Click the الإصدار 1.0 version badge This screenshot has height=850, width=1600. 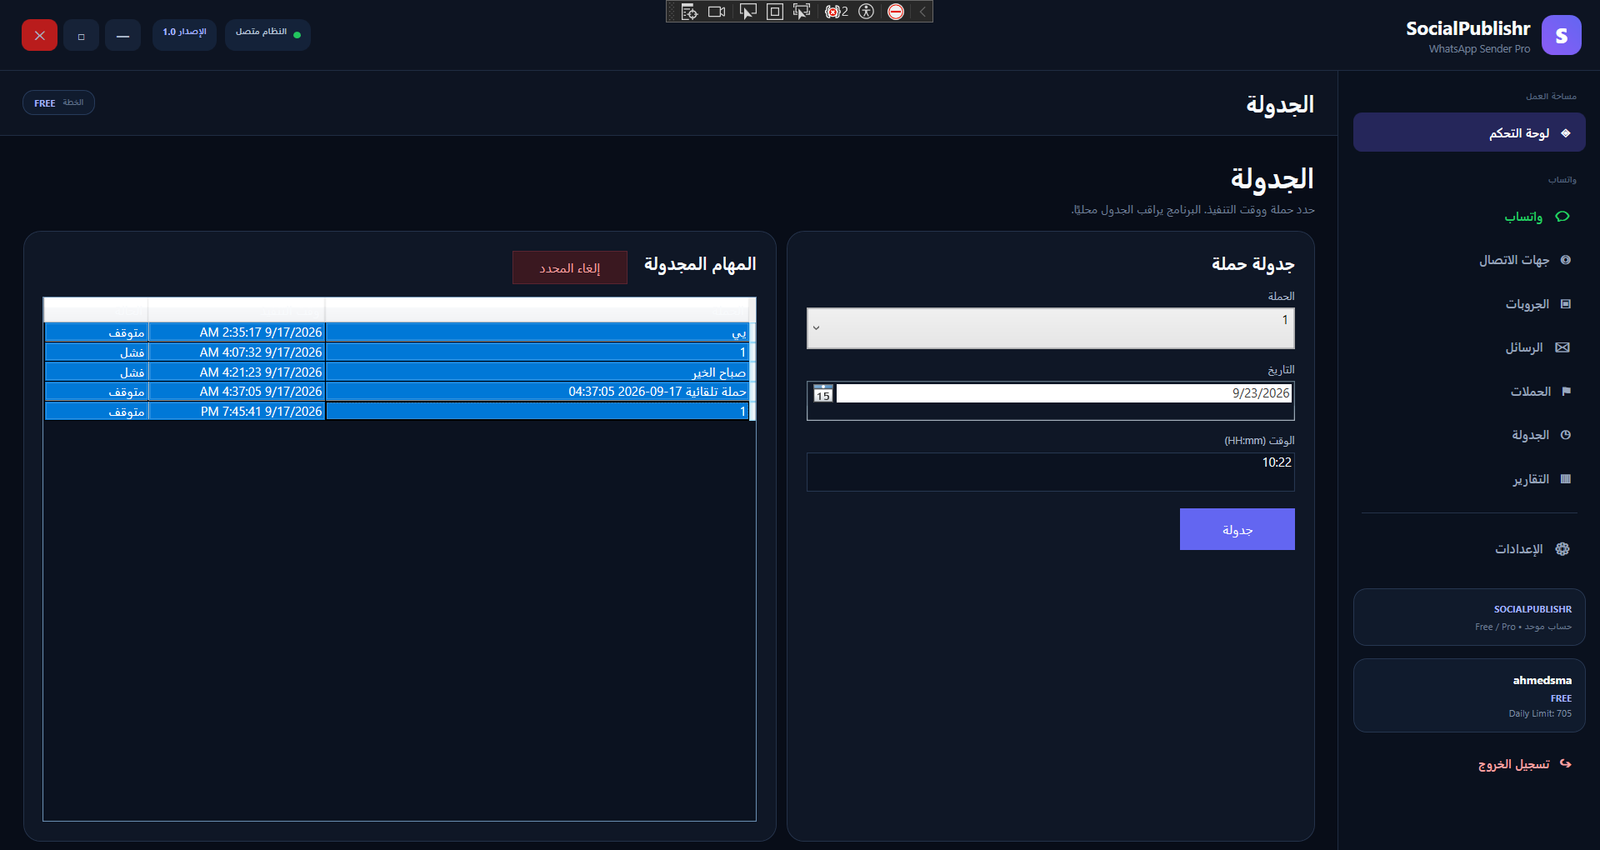pos(184,34)
